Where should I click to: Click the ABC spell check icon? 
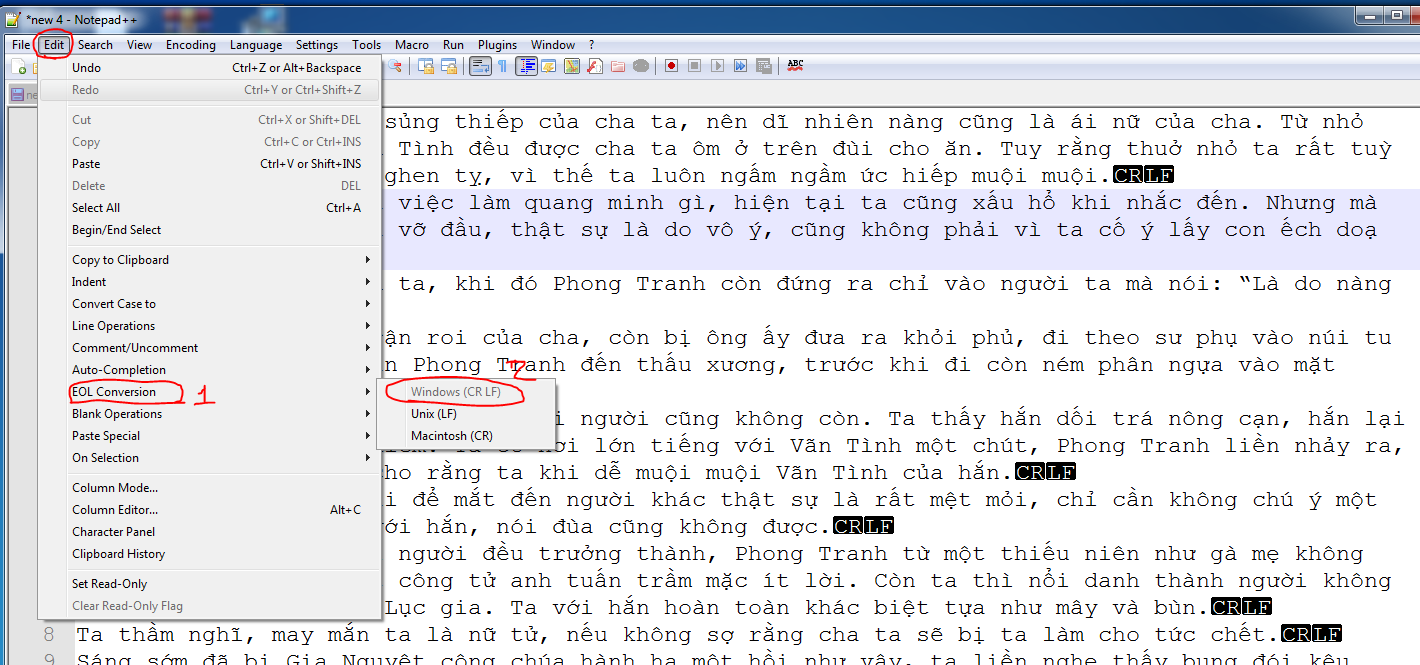coord(795,66)
